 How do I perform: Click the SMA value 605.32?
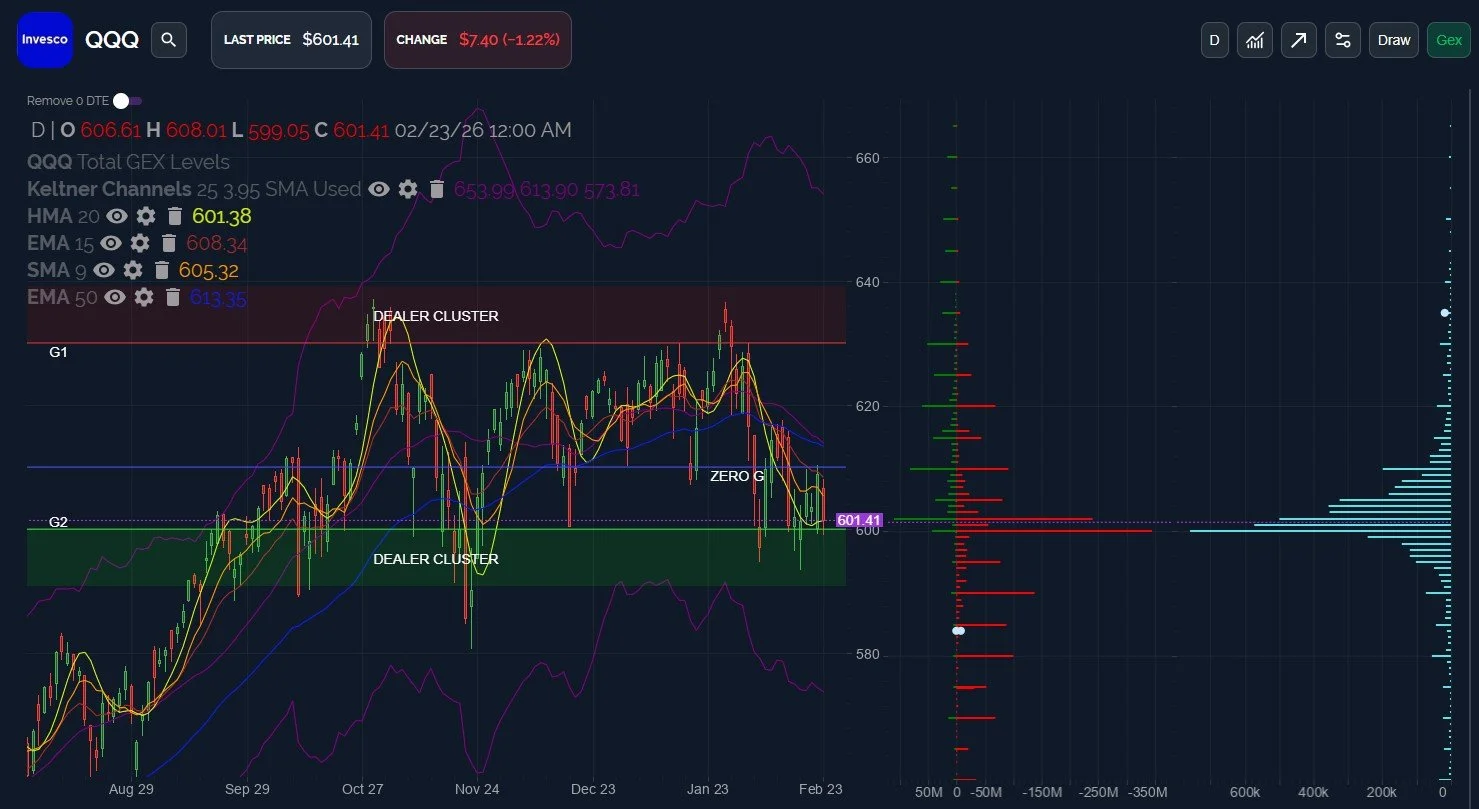[x=209, y=270]
